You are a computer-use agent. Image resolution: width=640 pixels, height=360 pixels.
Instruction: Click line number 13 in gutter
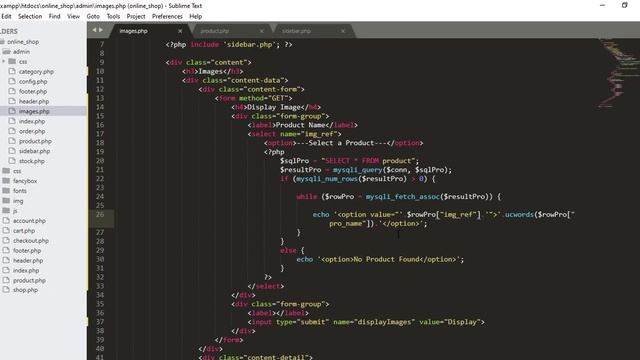point(100,98)
